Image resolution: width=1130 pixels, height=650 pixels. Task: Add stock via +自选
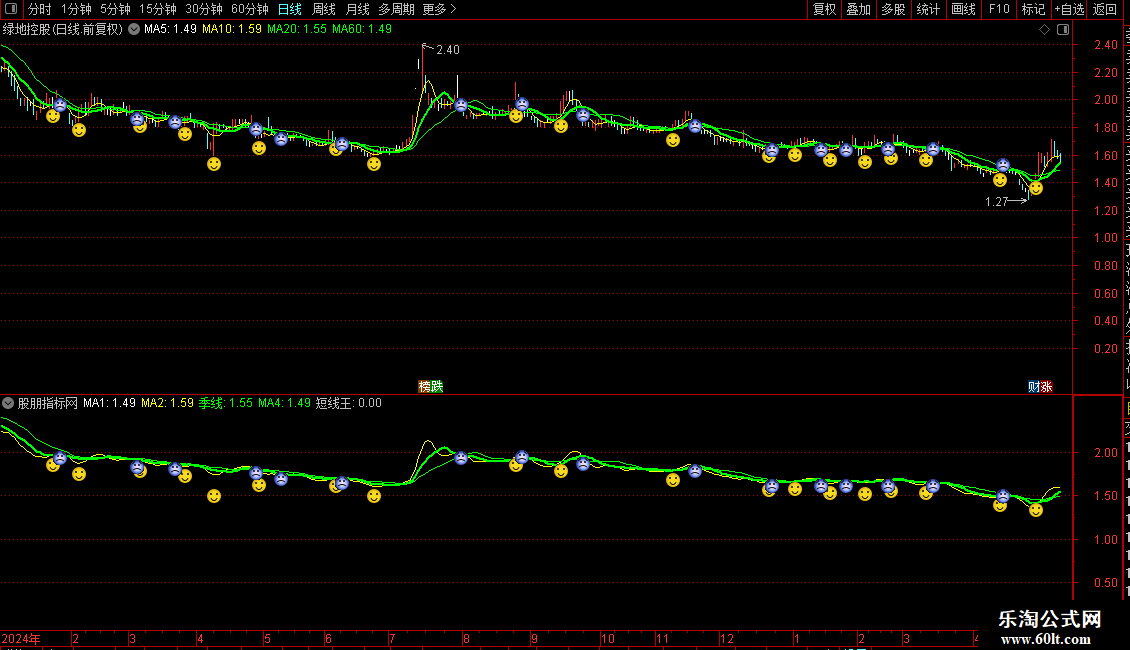click(x=1069, y=9)
